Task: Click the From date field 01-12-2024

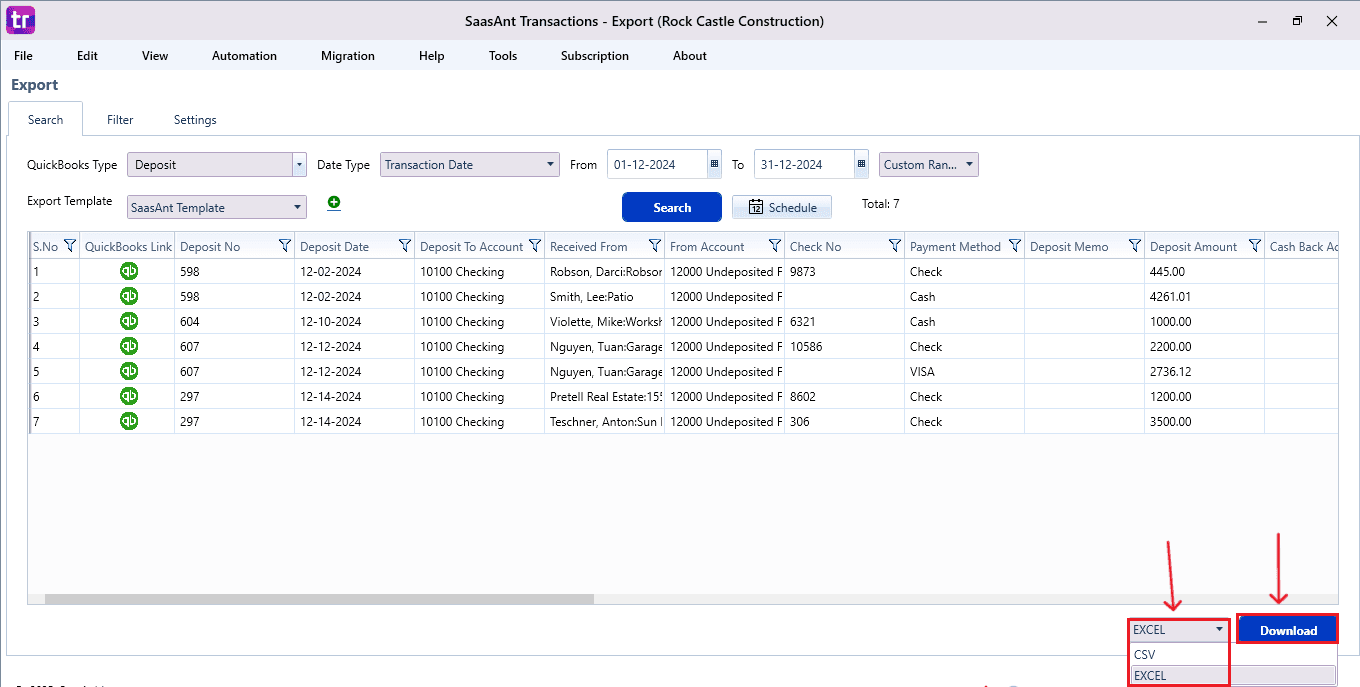Action: (657, 165)
